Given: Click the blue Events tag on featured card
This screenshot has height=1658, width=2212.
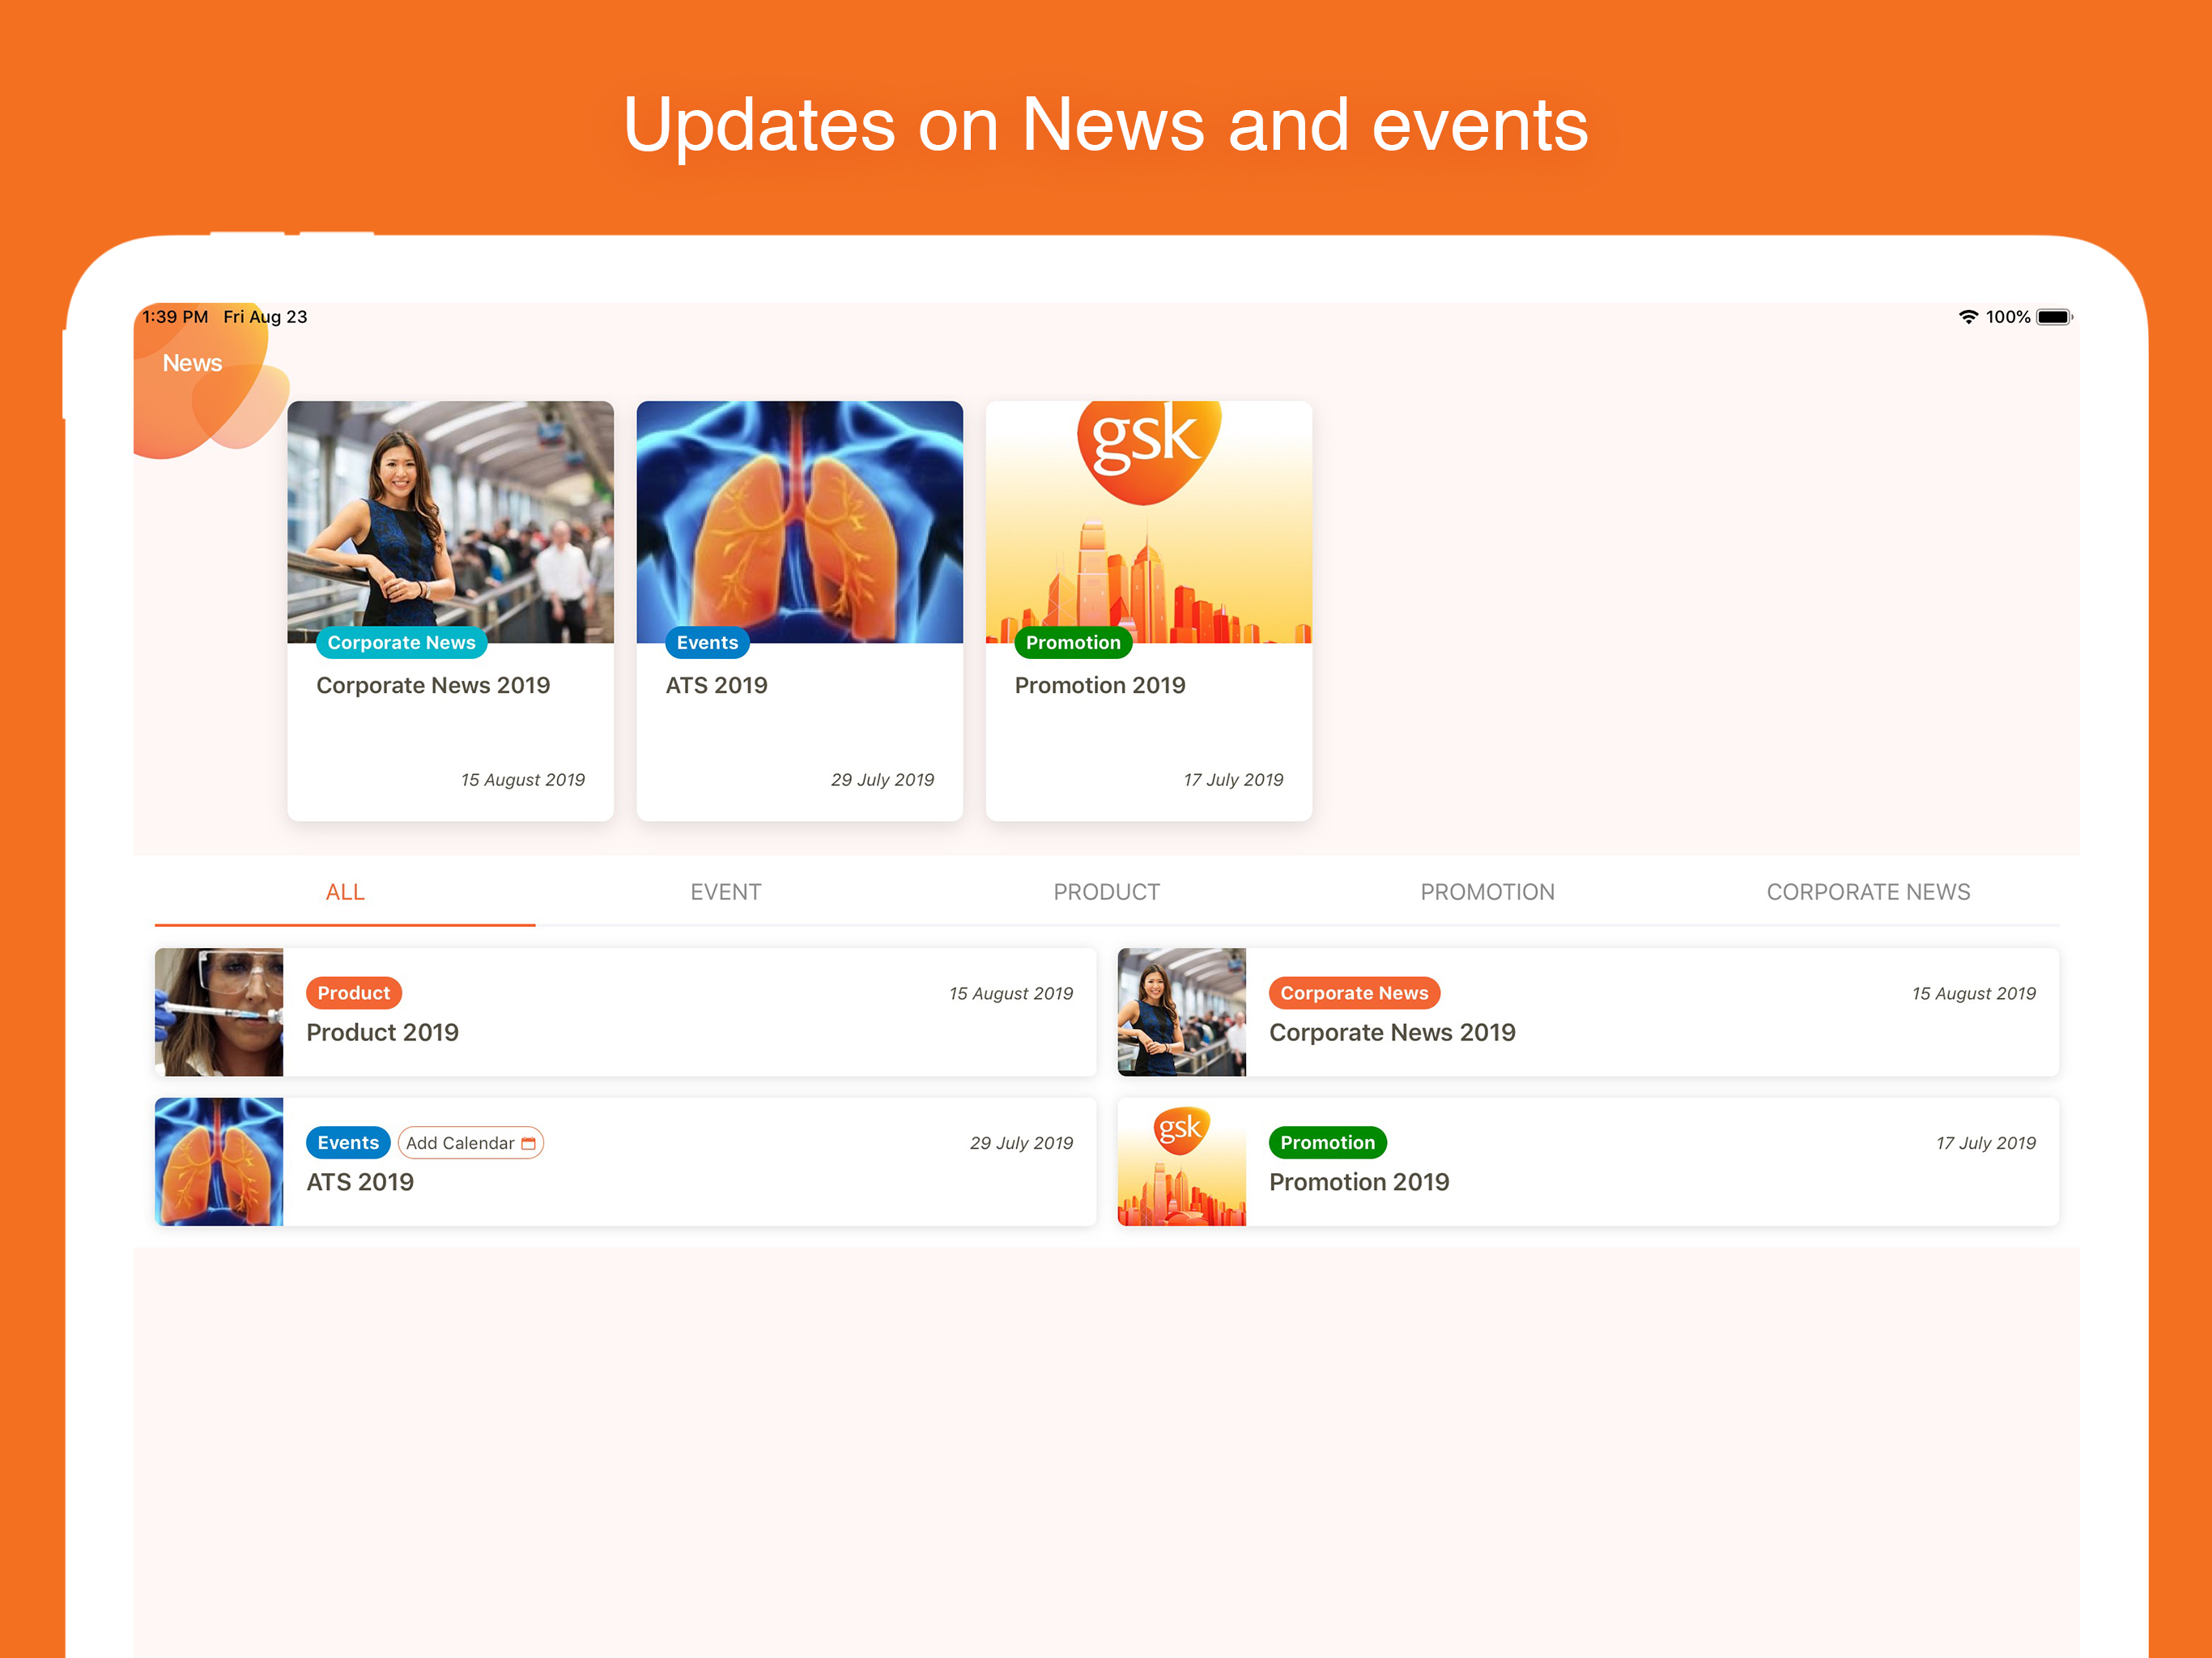Looking at the screenshot, I should (x=707, y=643).
